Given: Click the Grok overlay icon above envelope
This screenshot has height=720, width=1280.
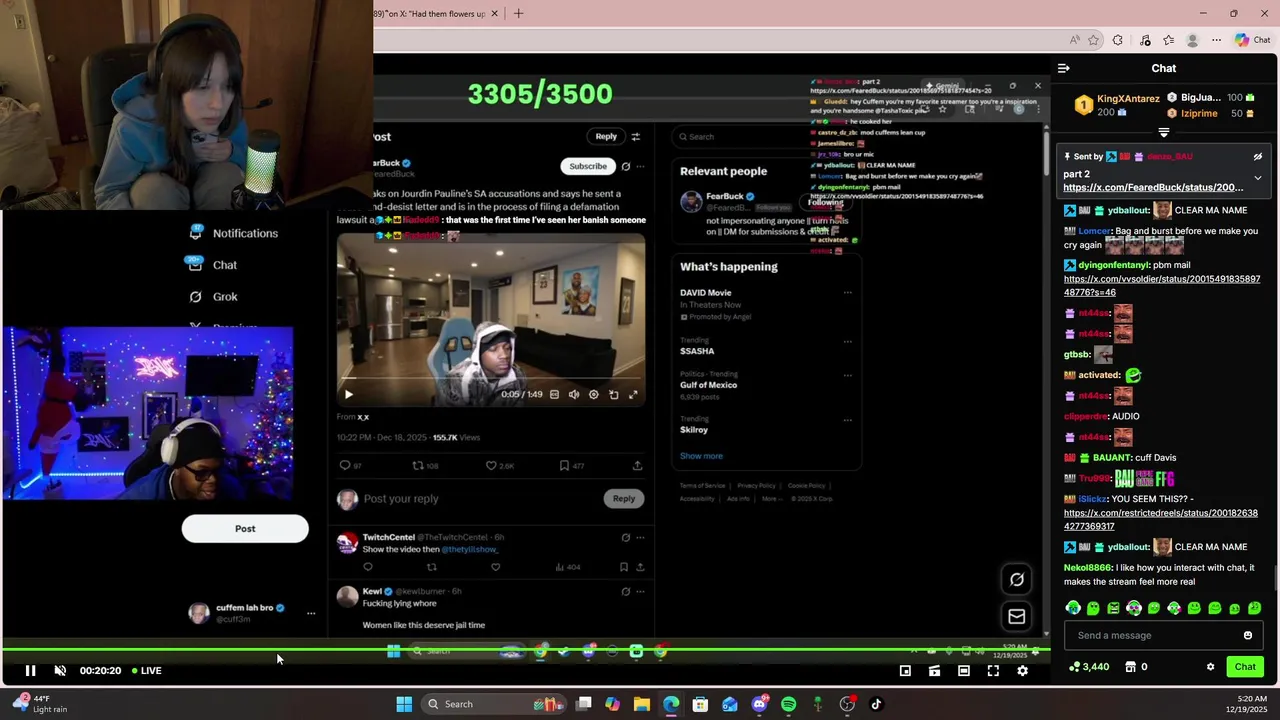Looking at the screenshot, I should point(1017,579).
